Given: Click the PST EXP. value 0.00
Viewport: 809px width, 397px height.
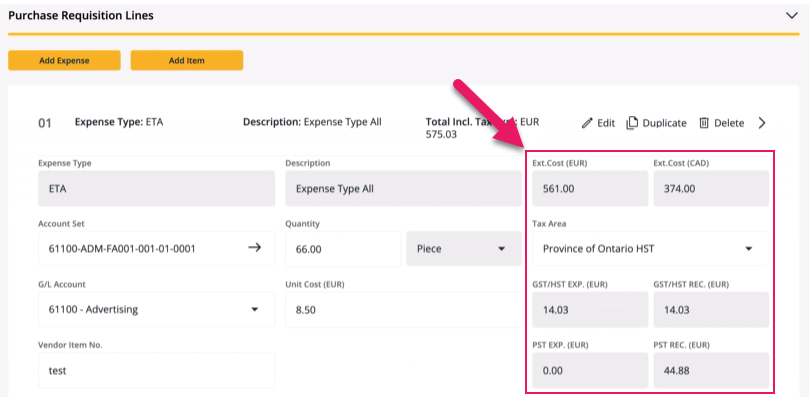Looking at the screenshot, I should 590,371.
